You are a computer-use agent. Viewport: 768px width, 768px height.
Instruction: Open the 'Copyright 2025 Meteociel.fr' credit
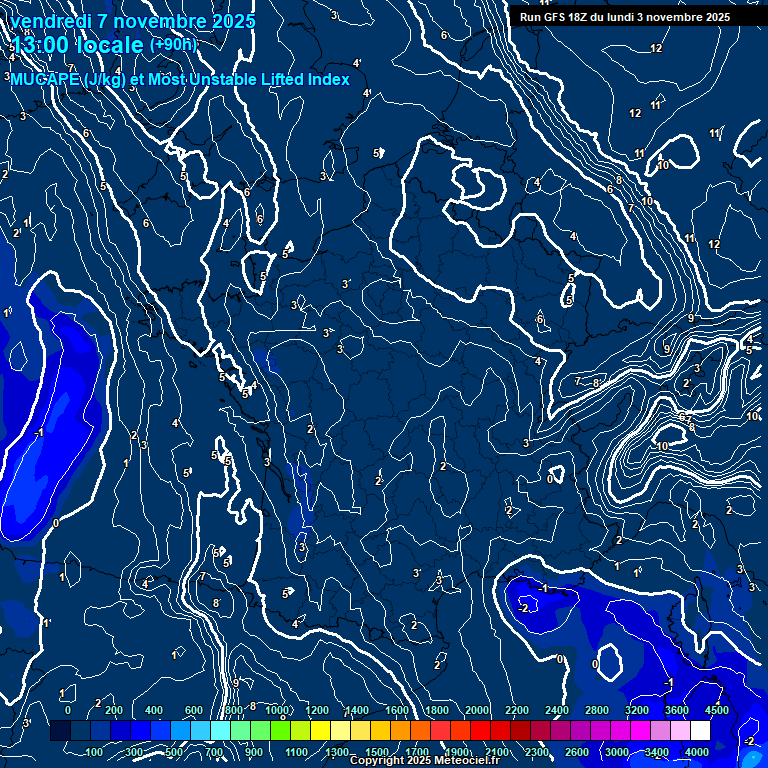[425, 760]
